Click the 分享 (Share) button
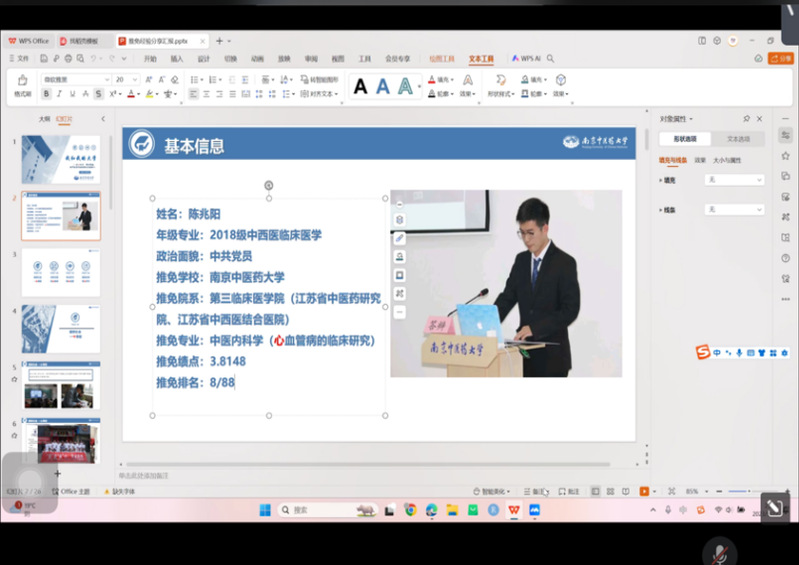Image resolution: width=799 pixels, height=565 pixels. click(780, 59)
